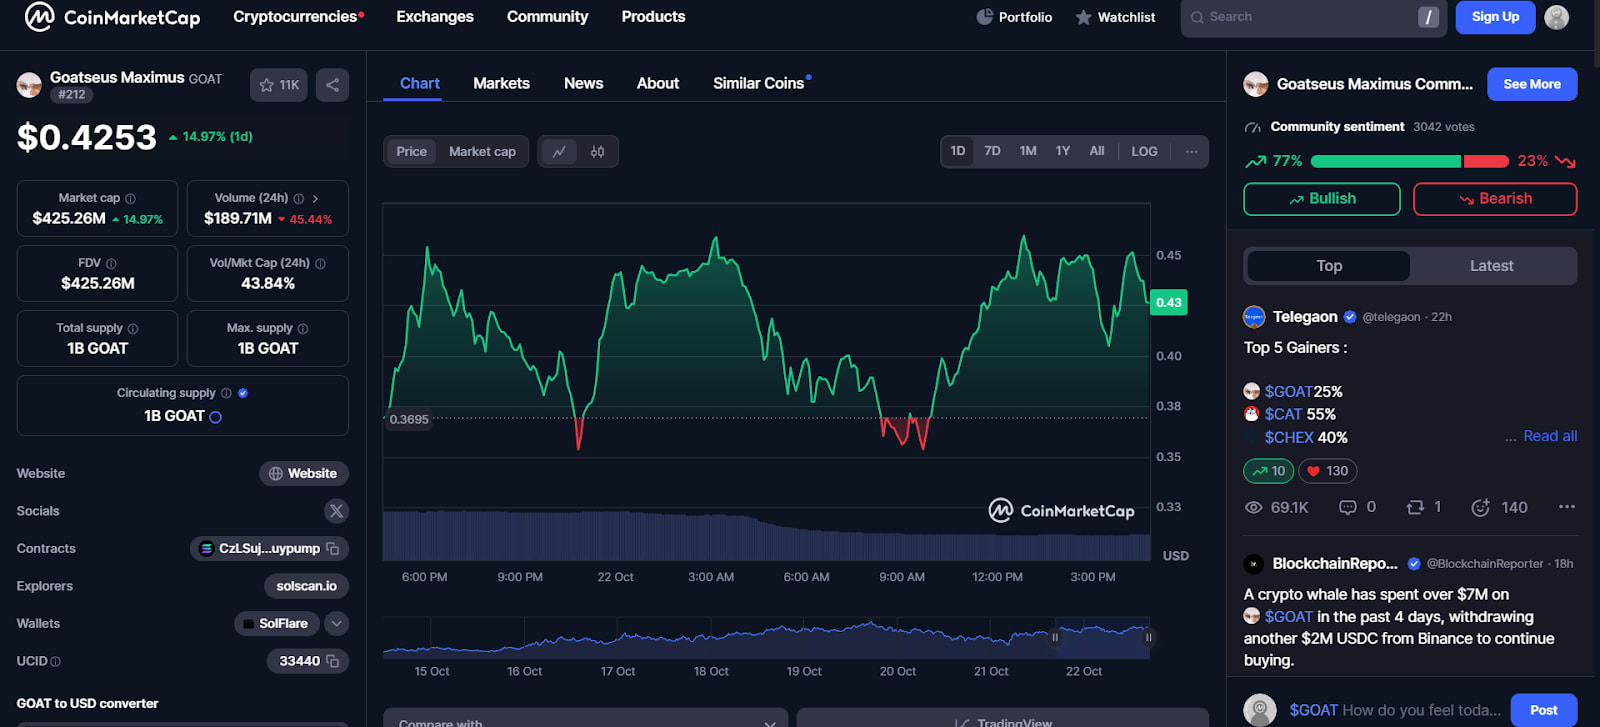
Task: Open Telegaon post more options
Action: coord(1566,507)
